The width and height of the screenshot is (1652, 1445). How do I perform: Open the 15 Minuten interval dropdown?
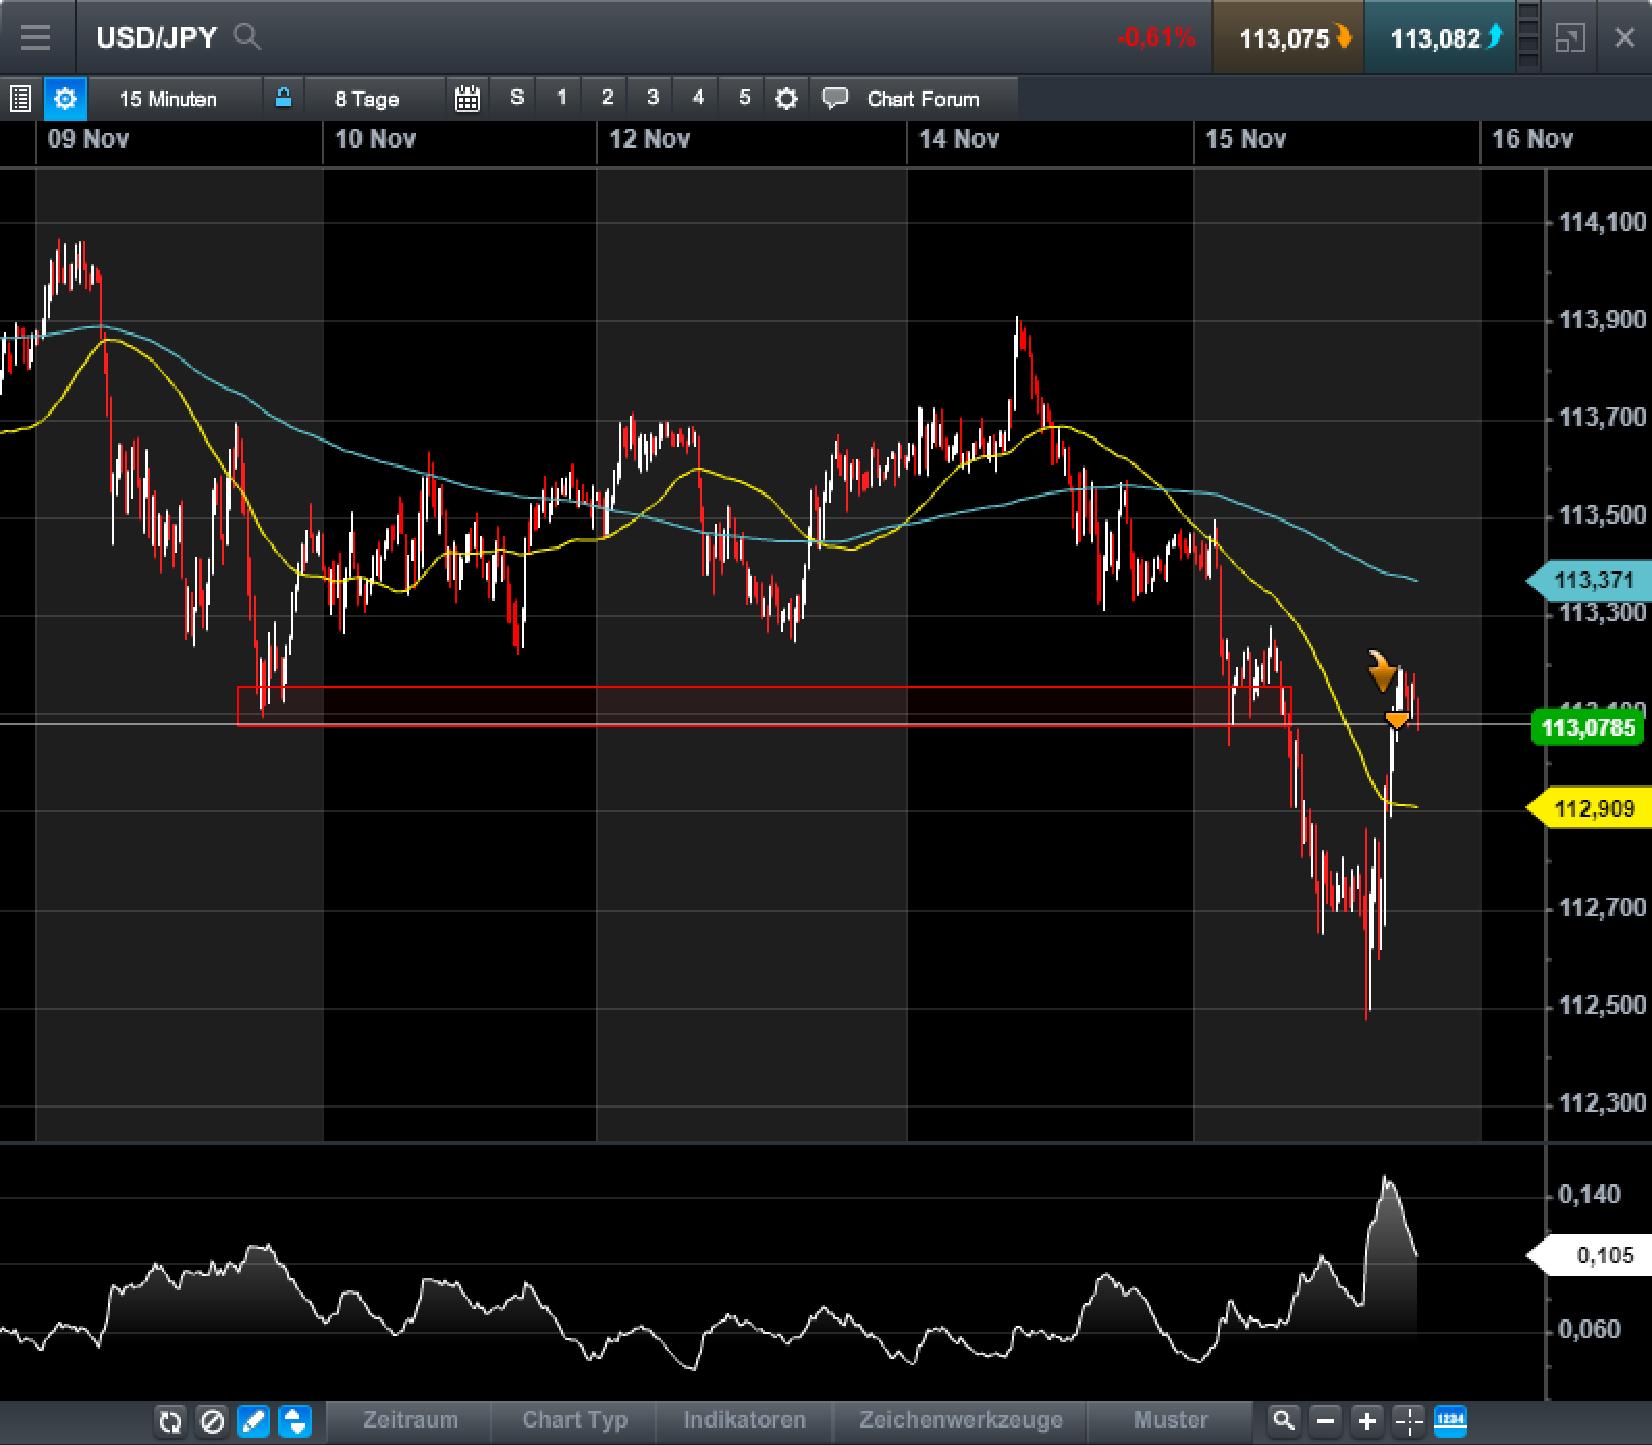(168, 98)
